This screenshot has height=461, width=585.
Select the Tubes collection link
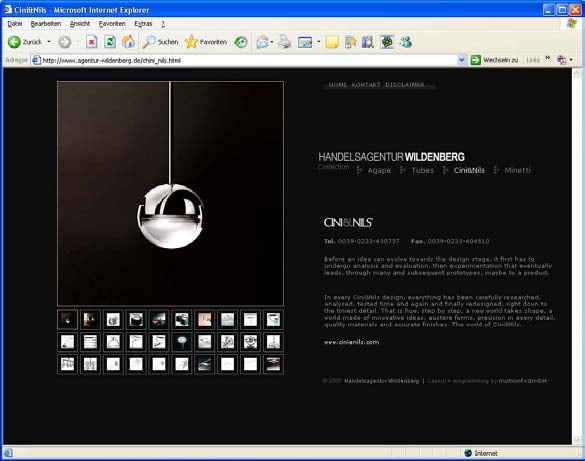point(422,170)
